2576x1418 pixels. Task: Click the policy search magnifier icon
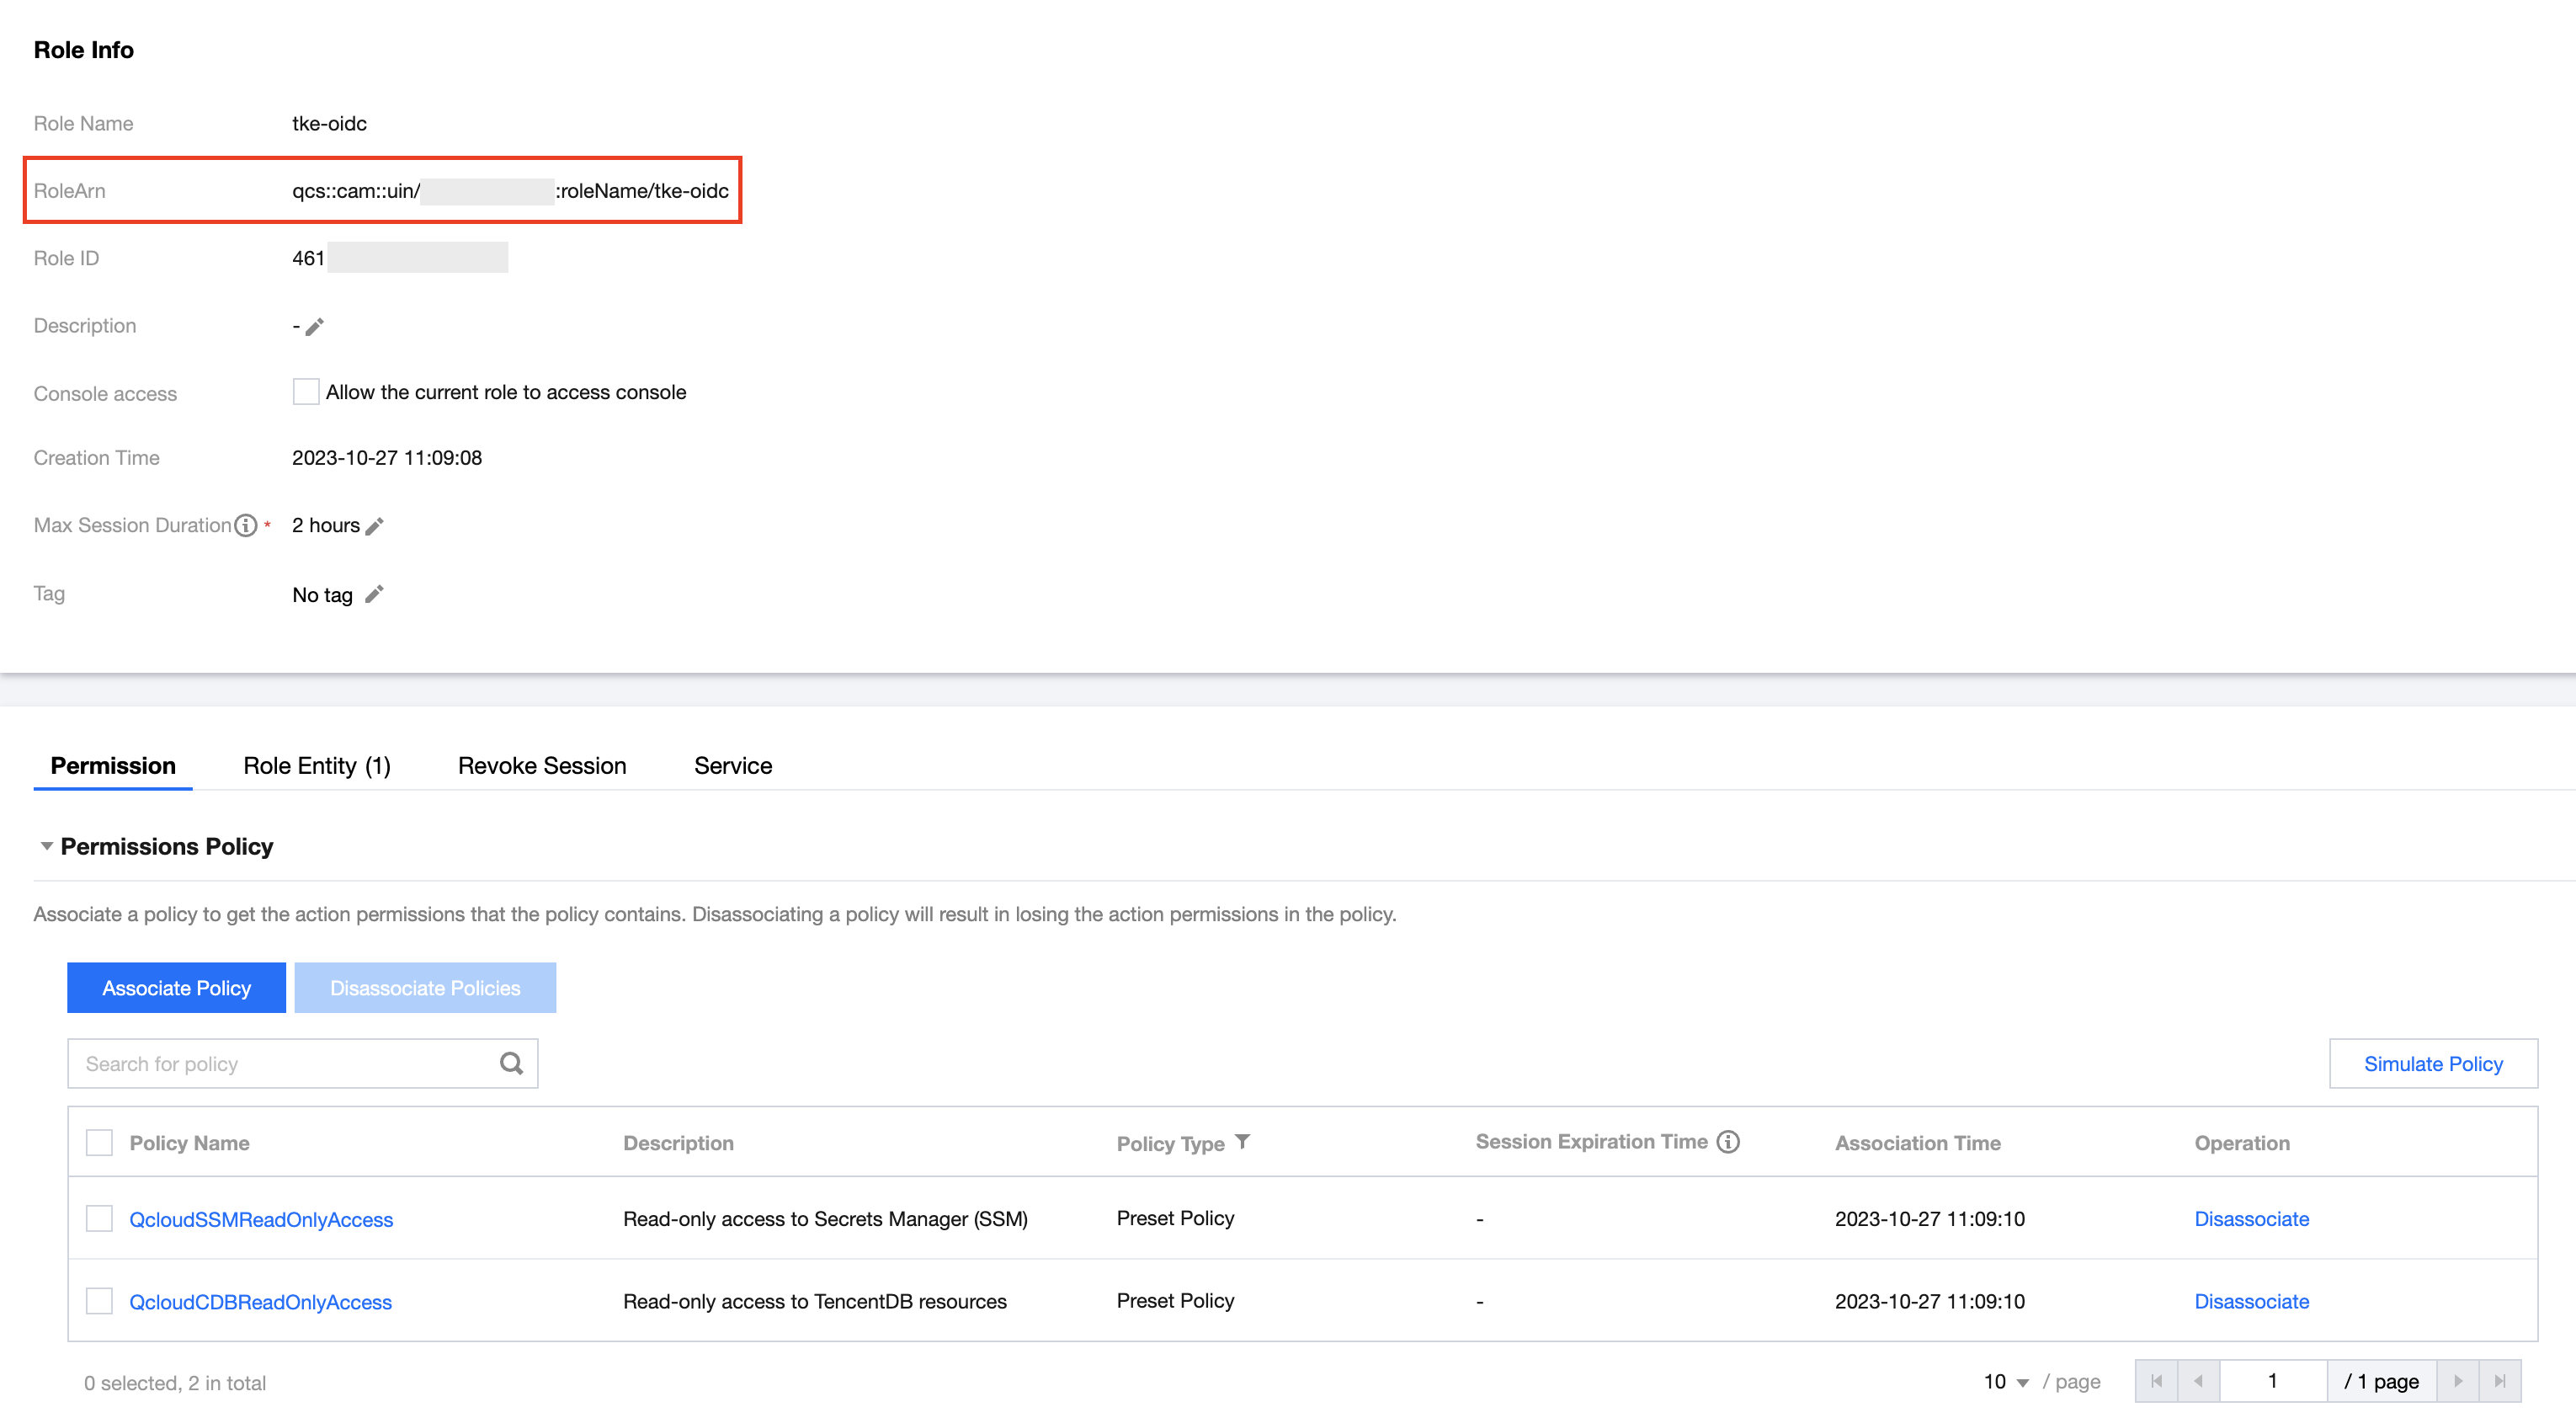pyautogui.click(x=511, y=1064)
